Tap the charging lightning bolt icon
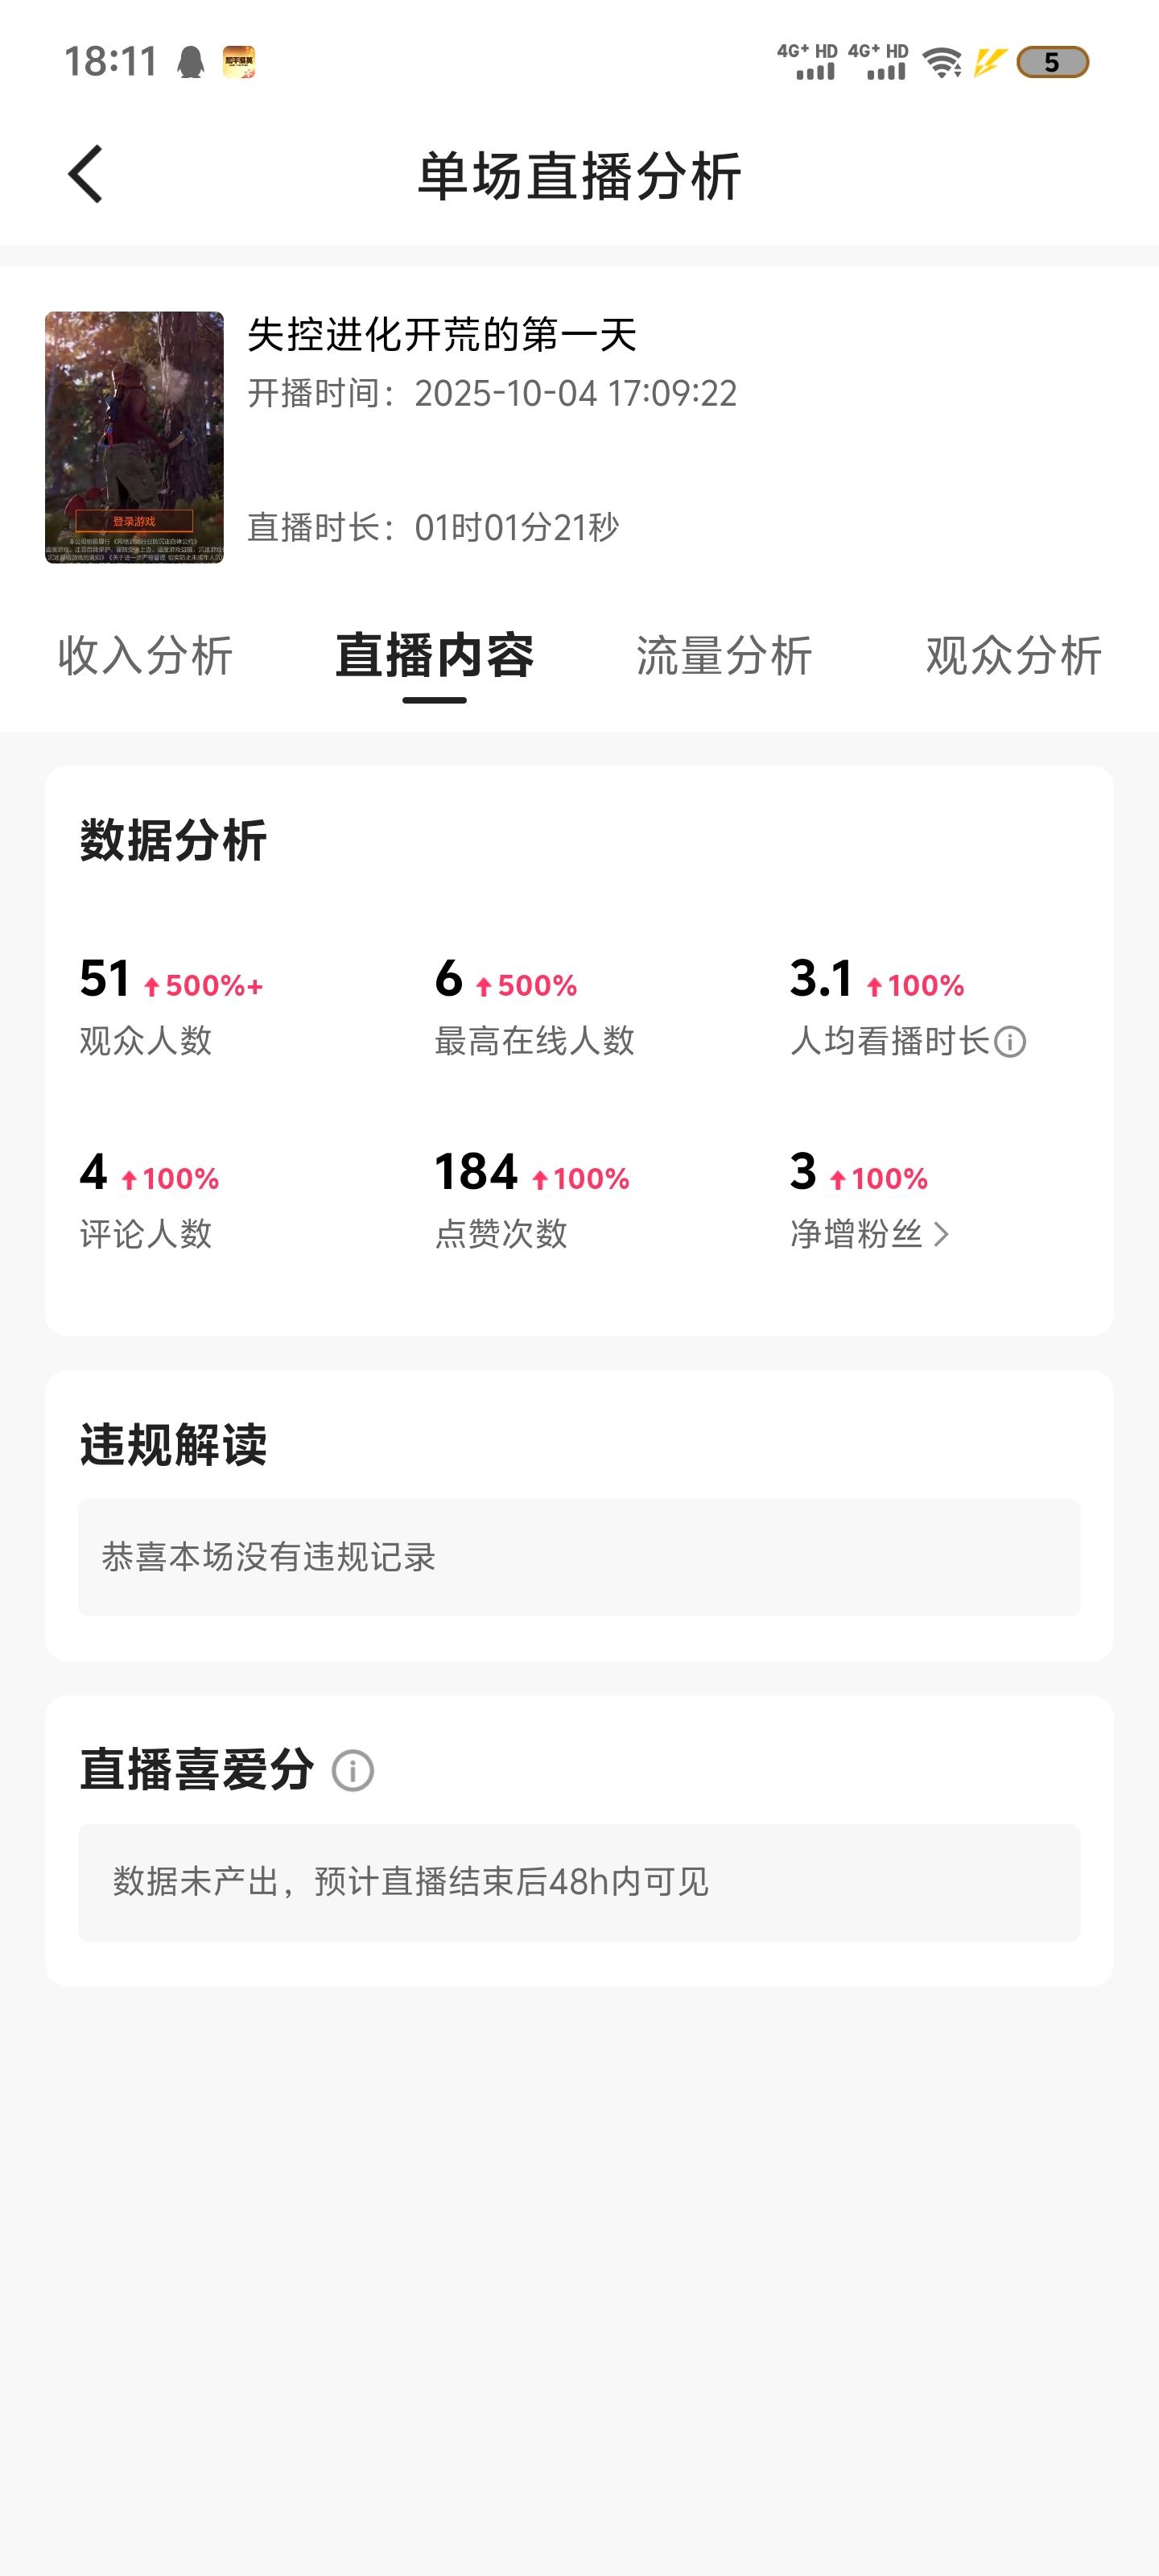Viewport: 1159px width, 2576px height. tap(989, 63)
